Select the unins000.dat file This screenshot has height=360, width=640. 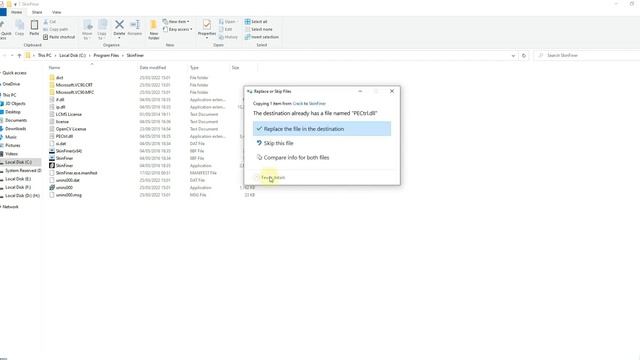(68, 180)
